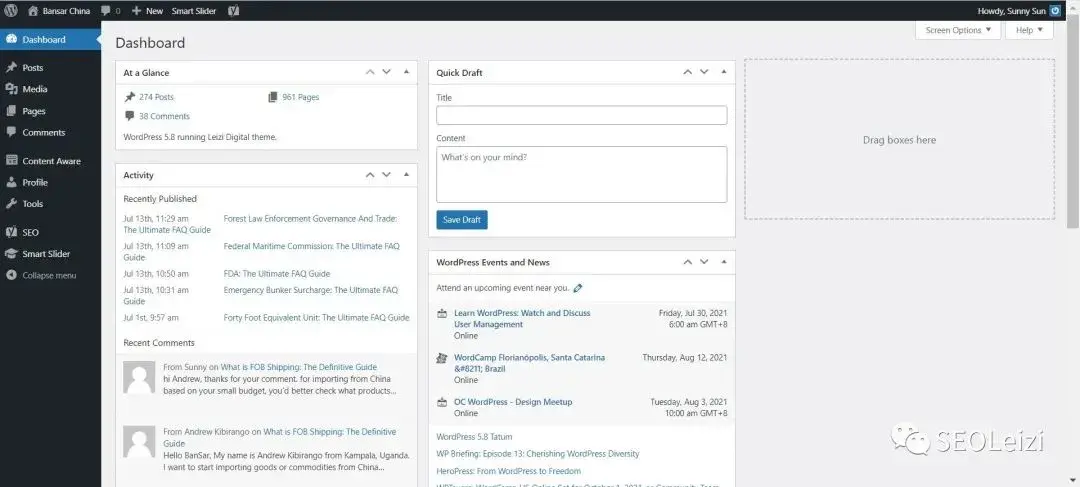Image resolution: width=1080 pixels, height=487 pixels.
Task: Click the Quick Draft Title field
Action: point(581,115)
